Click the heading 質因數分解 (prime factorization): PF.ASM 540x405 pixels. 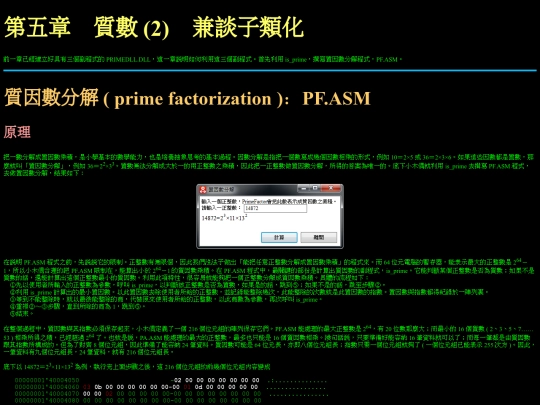(187, 98)
